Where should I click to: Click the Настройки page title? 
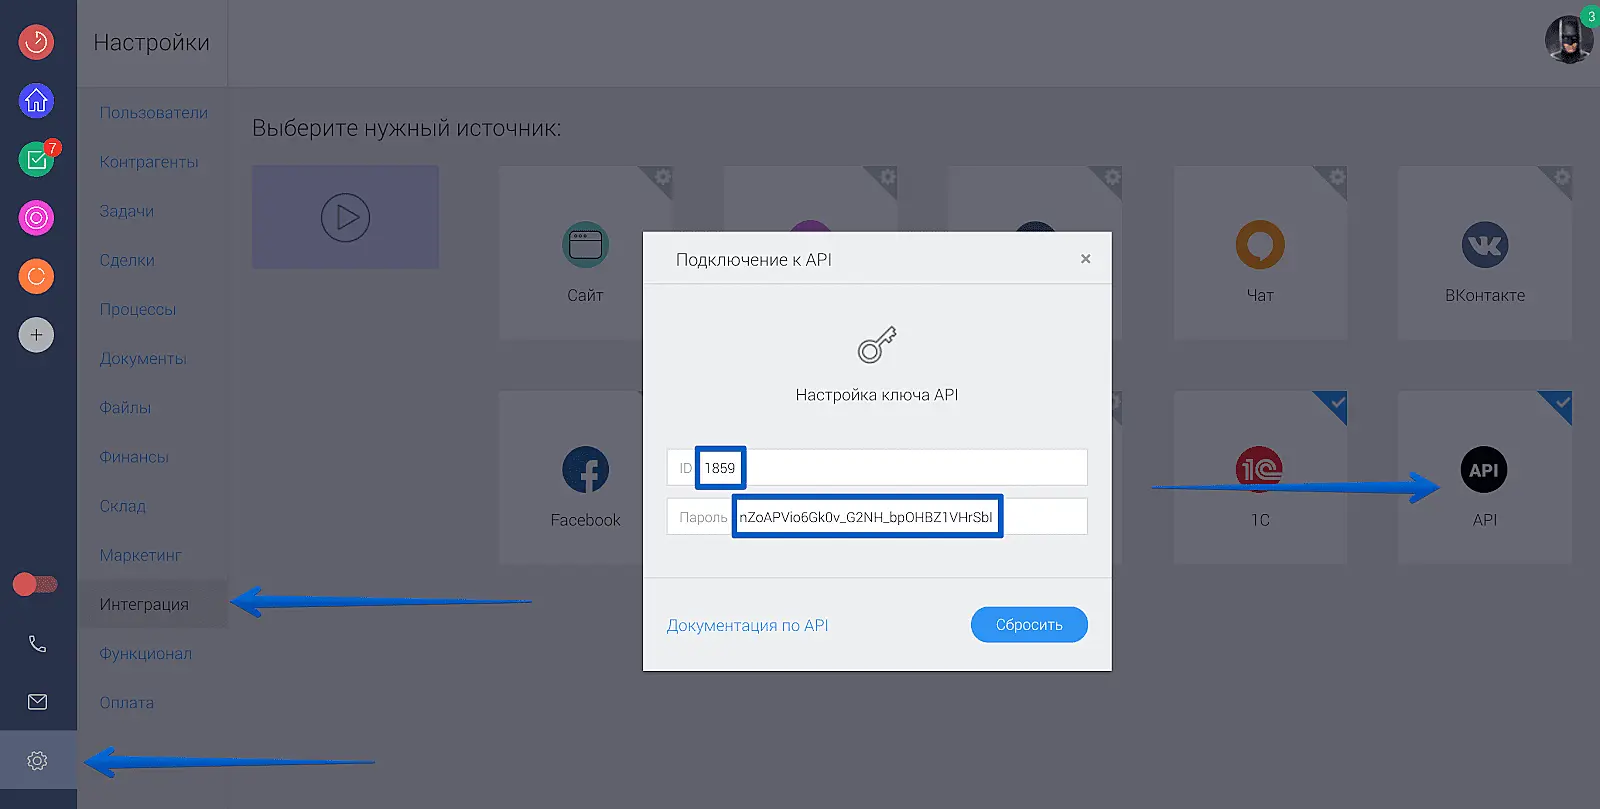[152, 42]
